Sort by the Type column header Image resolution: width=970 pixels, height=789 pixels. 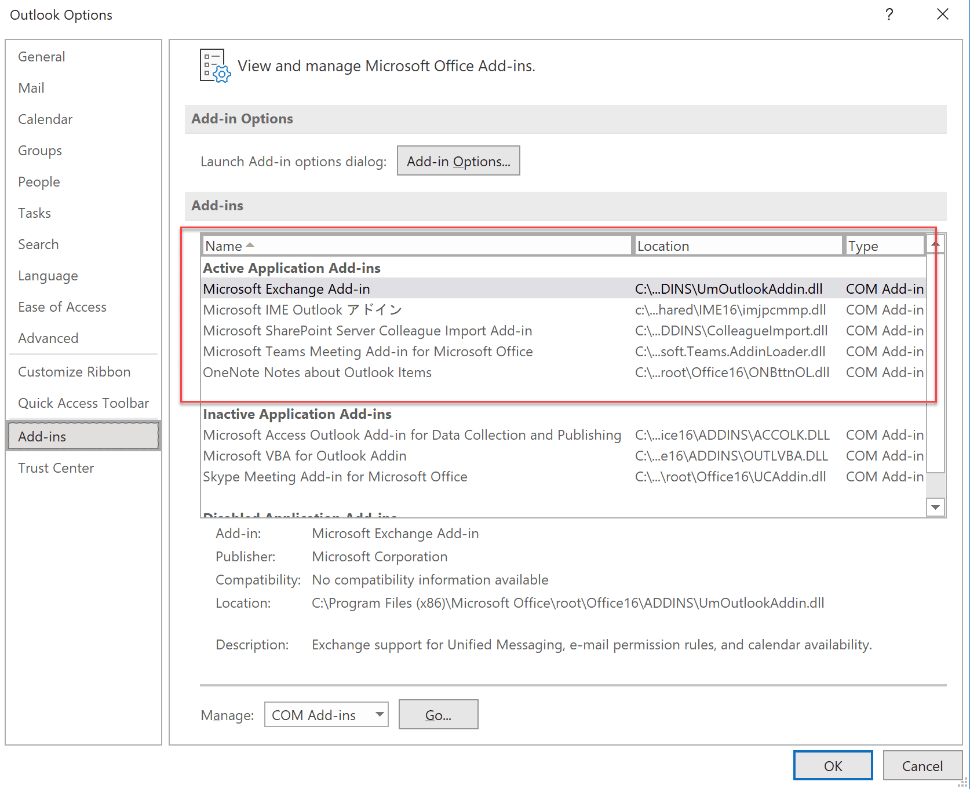coord(885,246)
